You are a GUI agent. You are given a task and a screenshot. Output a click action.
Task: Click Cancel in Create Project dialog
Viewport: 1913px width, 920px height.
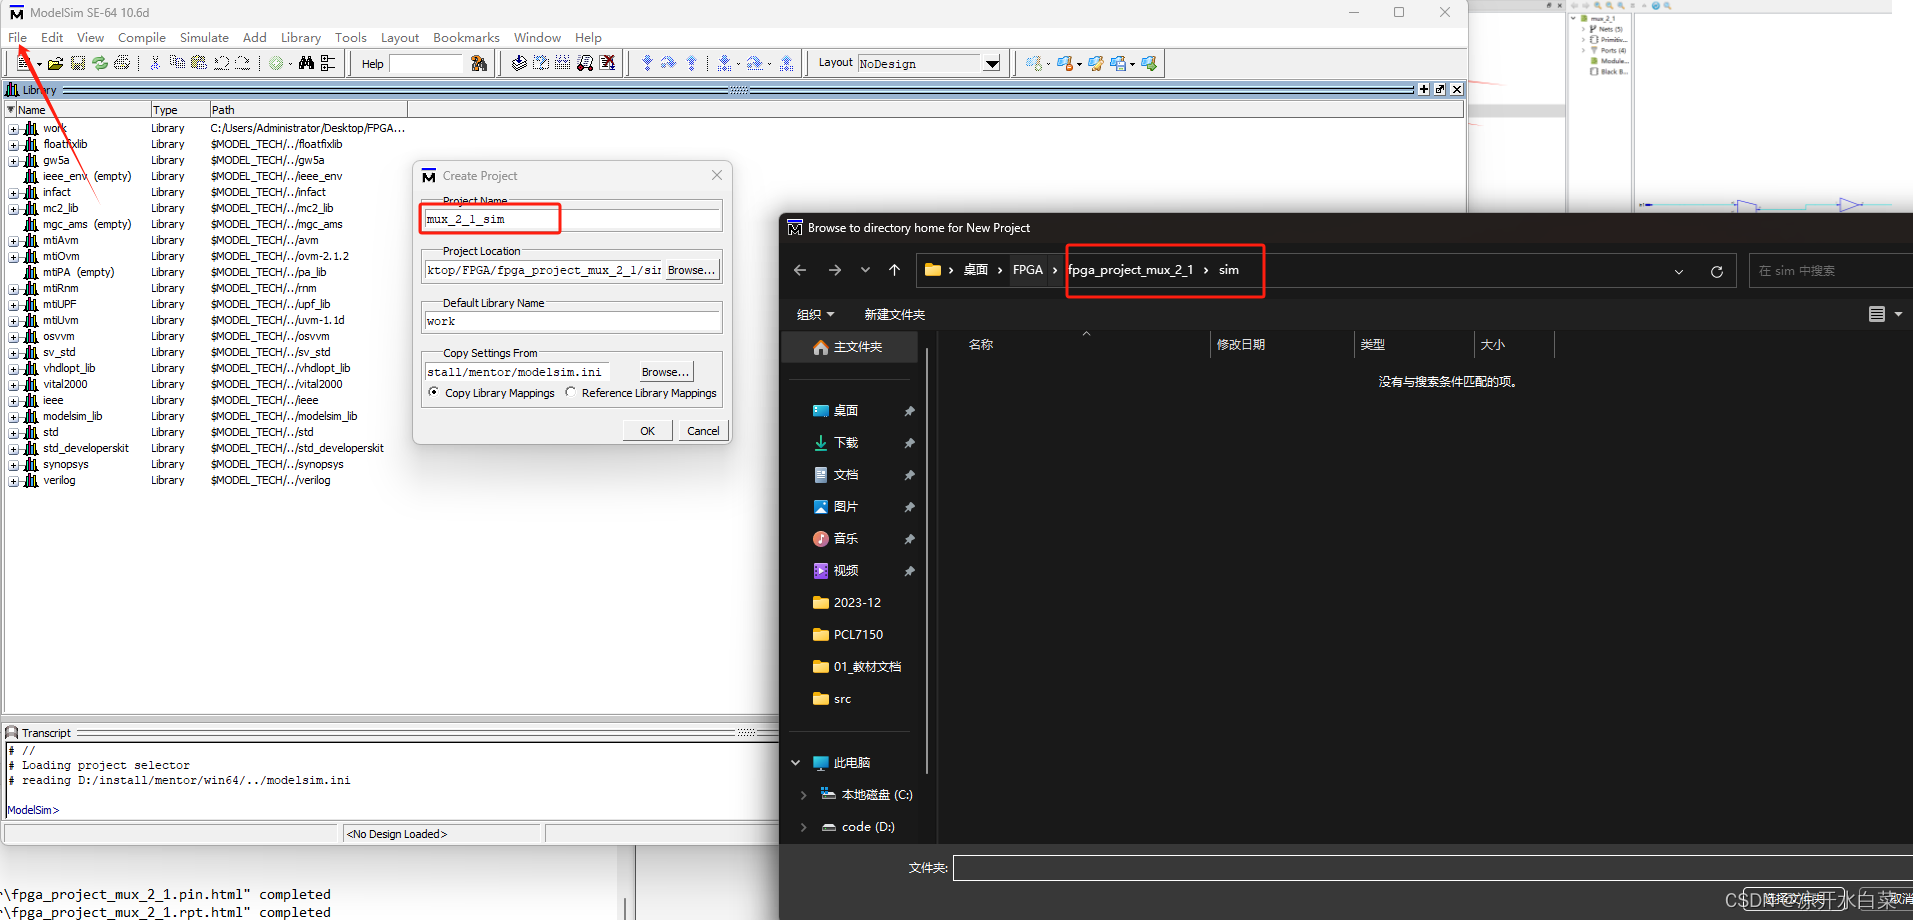(703, 431)
